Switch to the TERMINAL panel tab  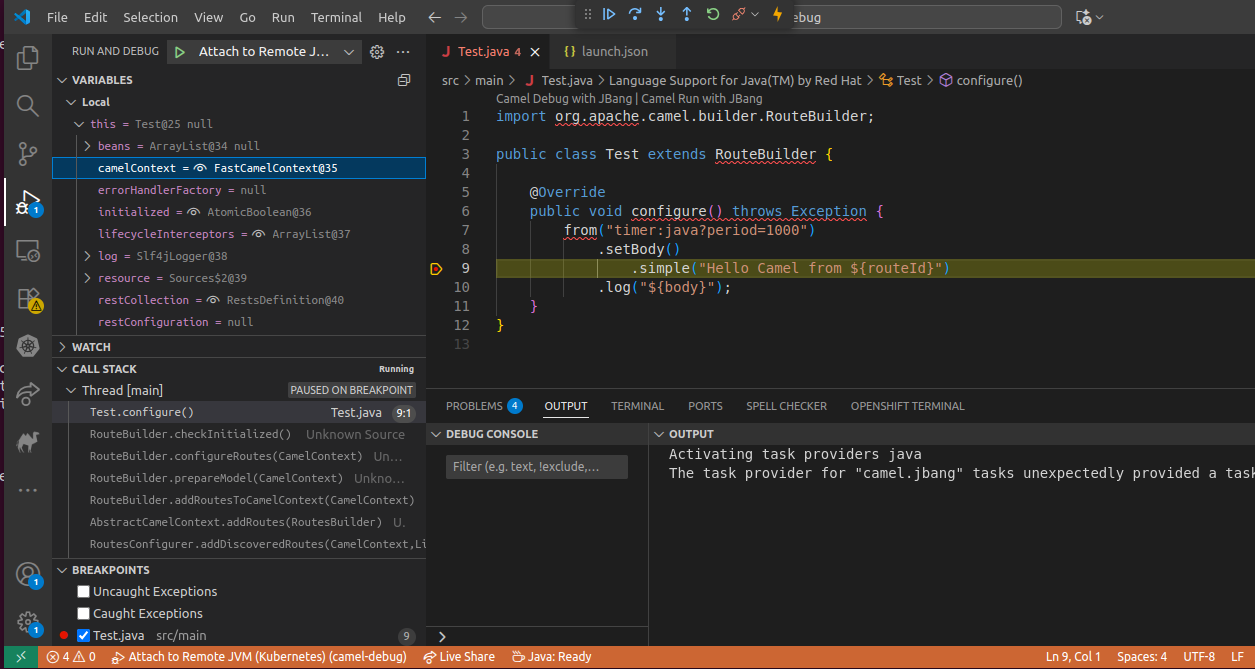[x=637, y=406]
